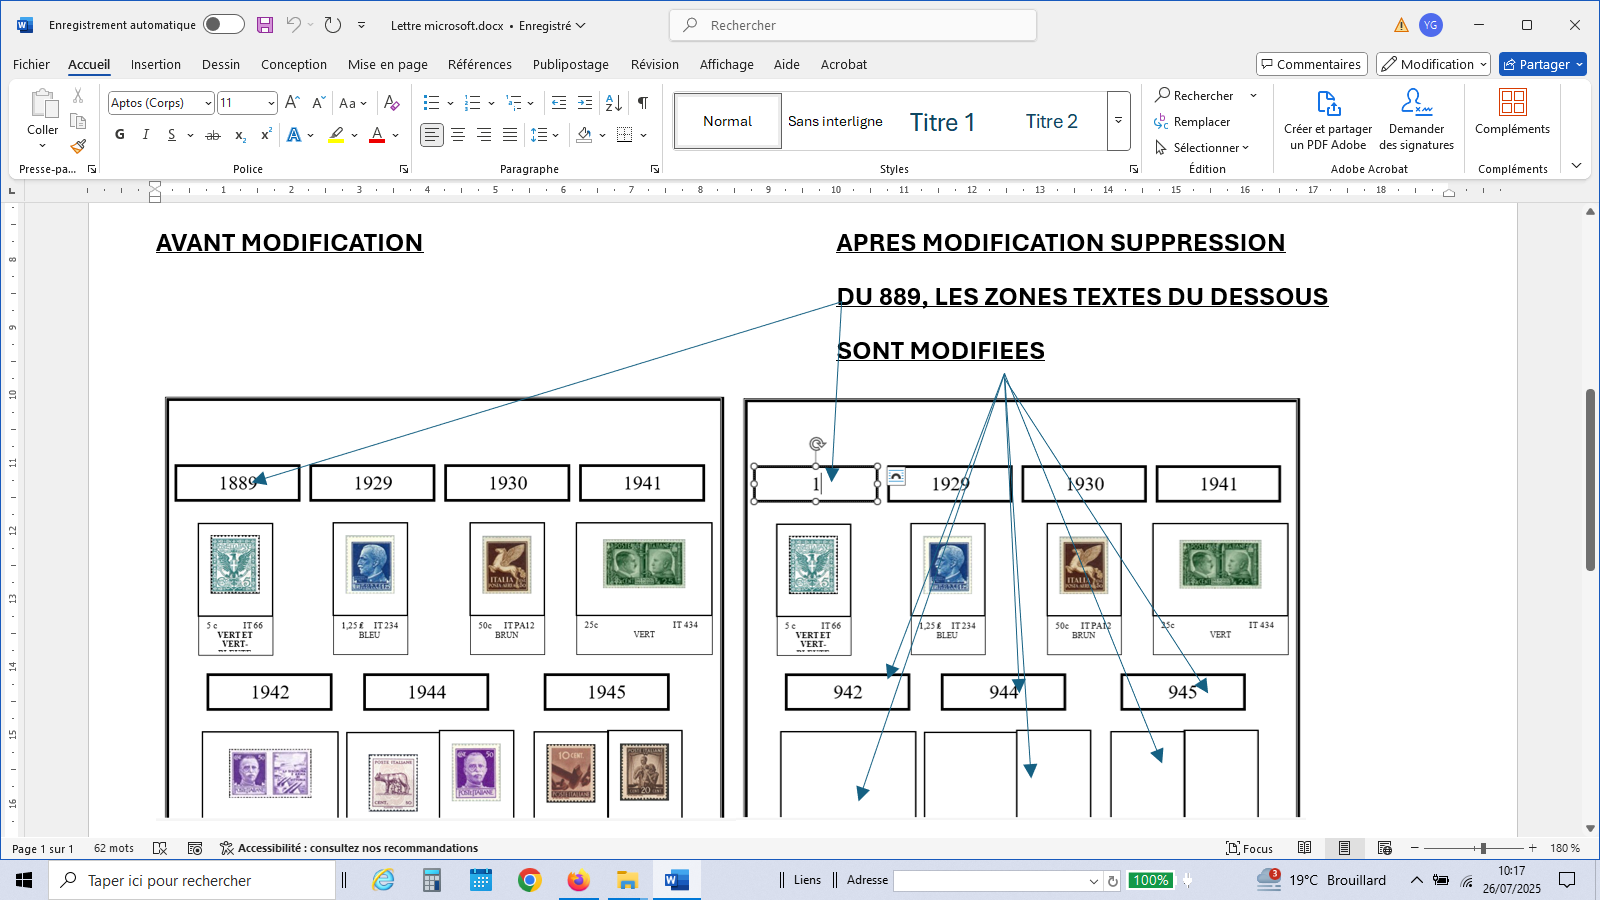Apply red font color
The image size is (1600, 900).
(x=377, y=134)
